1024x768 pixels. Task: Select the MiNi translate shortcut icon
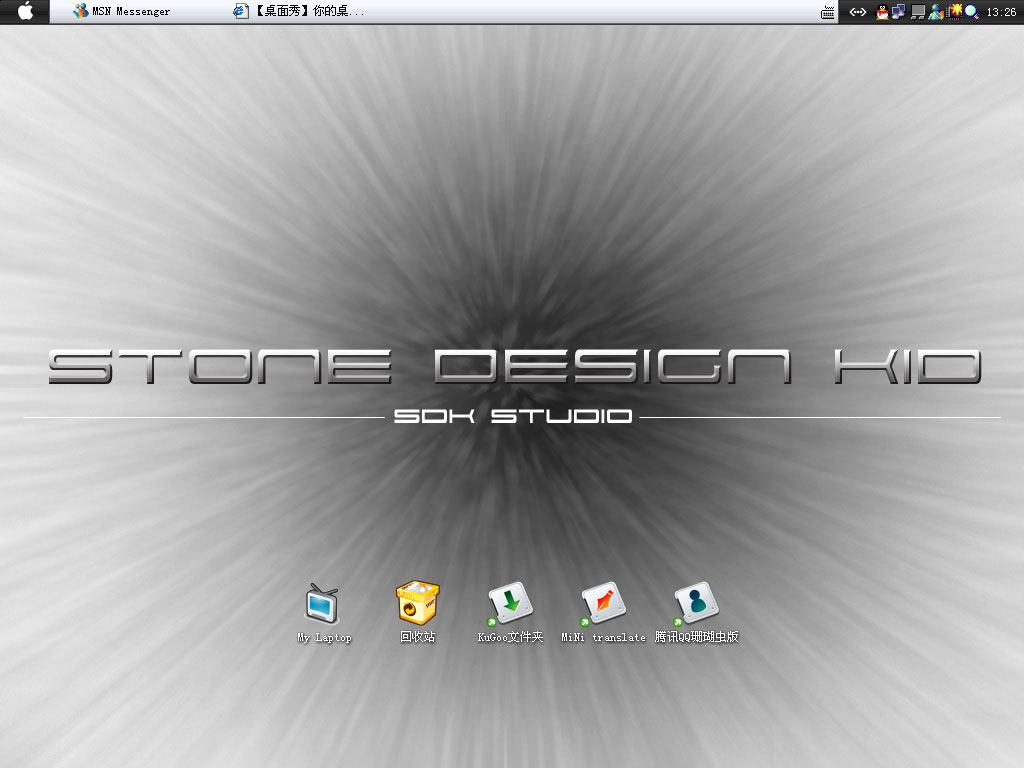(x=603, y=612)
